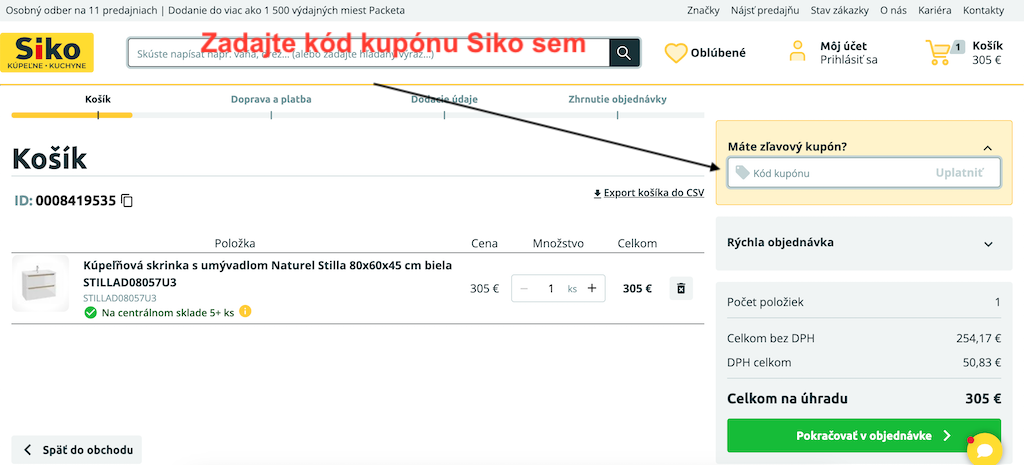
Task: Copy the cart ID with copy icon
Action: click(127, 200)
